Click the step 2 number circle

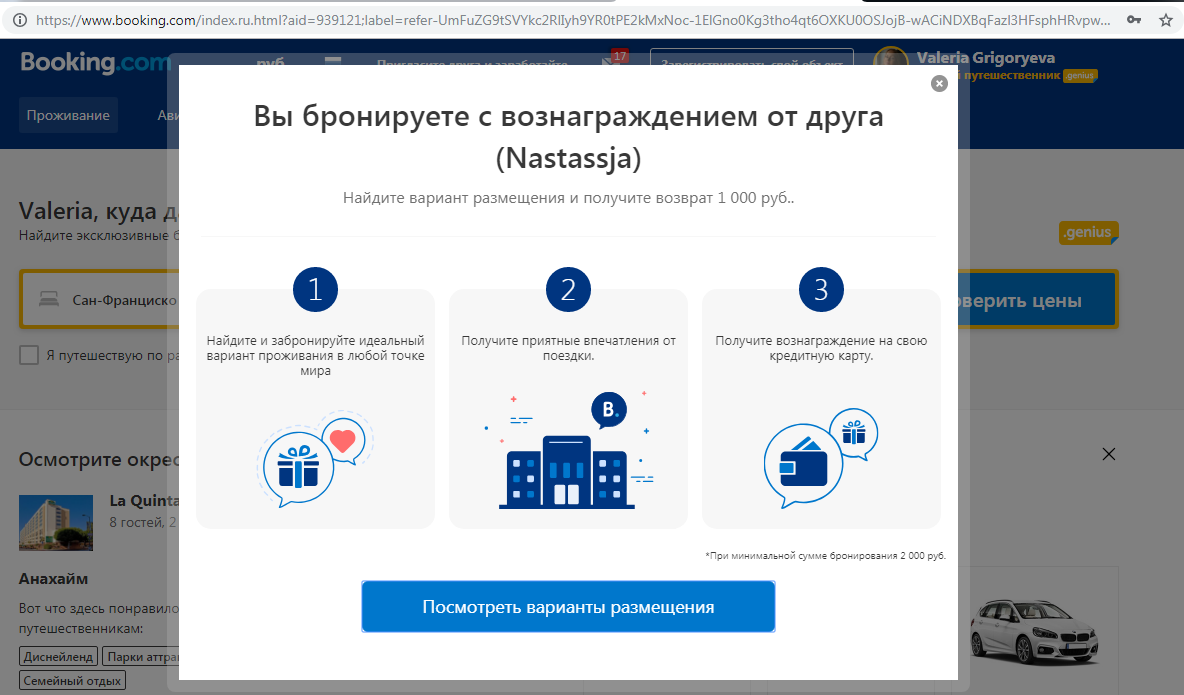point(568,289)
